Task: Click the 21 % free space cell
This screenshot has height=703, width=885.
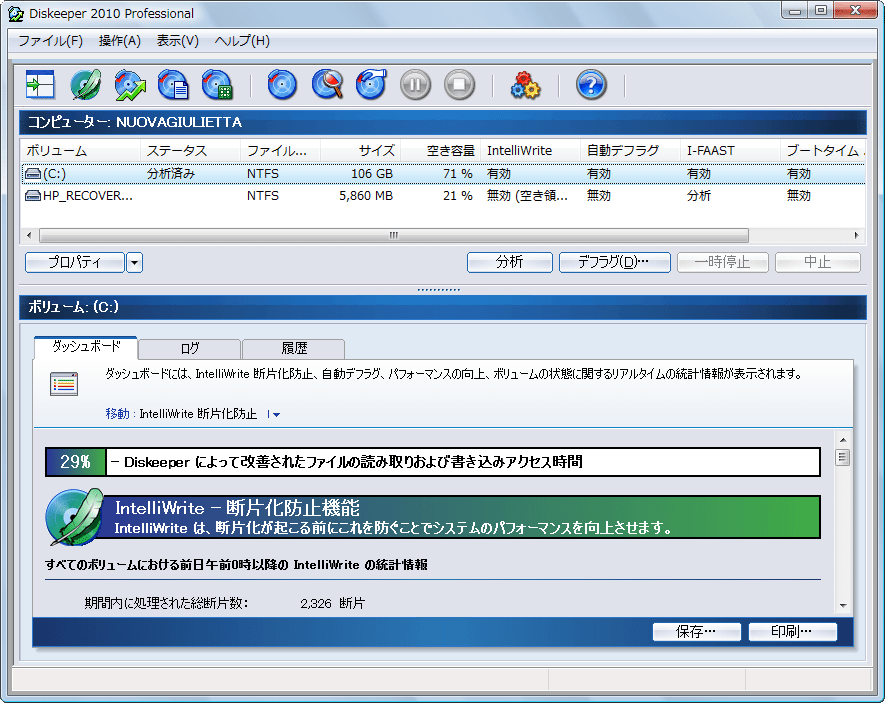Action: pyautogui.click(x=458, y=196)
